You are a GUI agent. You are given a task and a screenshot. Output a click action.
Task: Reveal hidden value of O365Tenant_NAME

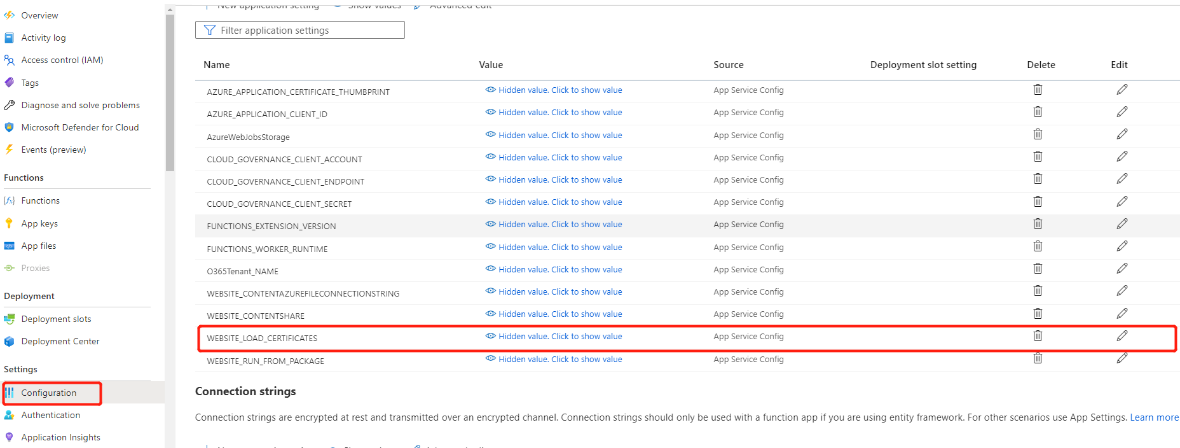point(554,270)
